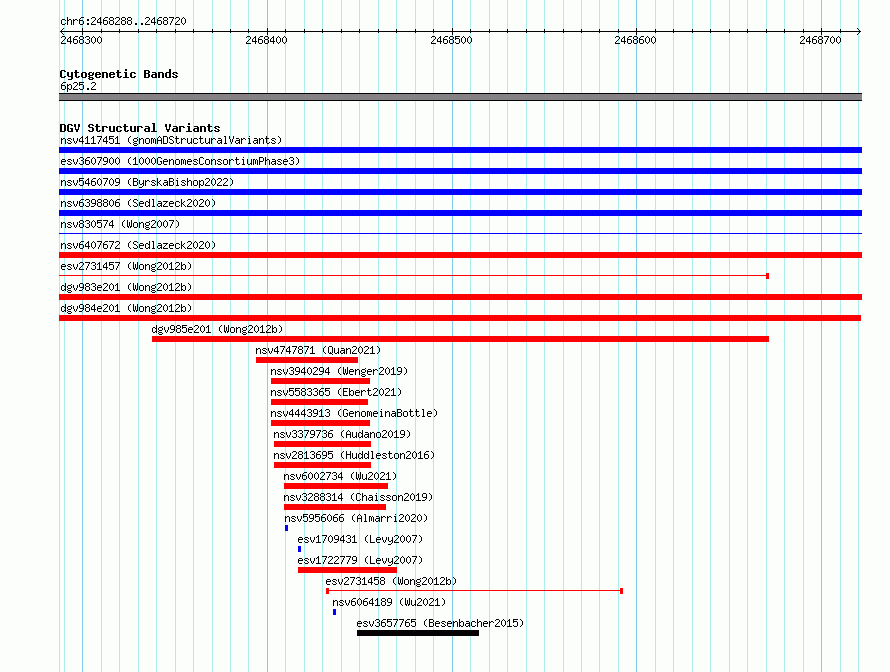Select the nsv6064189 Wu2021 label

pyautogui.click(x=389, y=602)
